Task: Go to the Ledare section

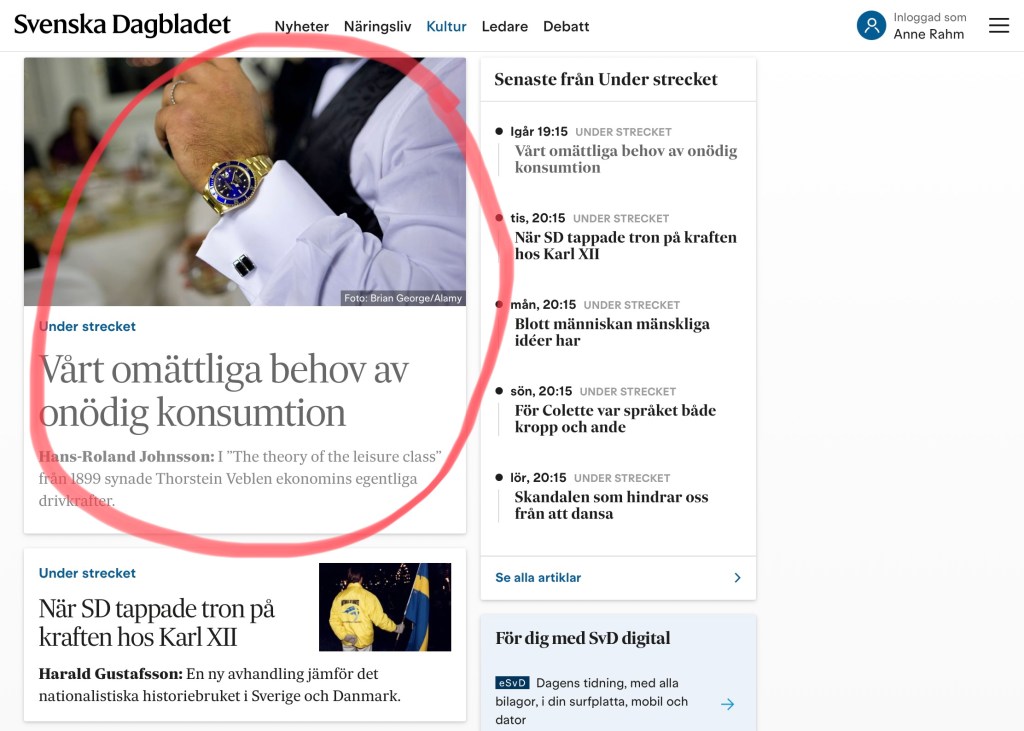Action: coord(504,26)
